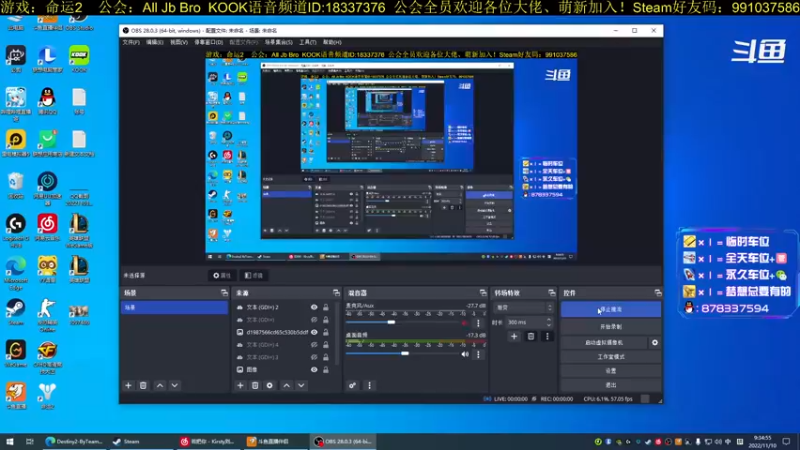The height and width of the screenshot is (450, 800).
Task: Open 视图(V) menu in OBS
Action: tap(179, 42)
